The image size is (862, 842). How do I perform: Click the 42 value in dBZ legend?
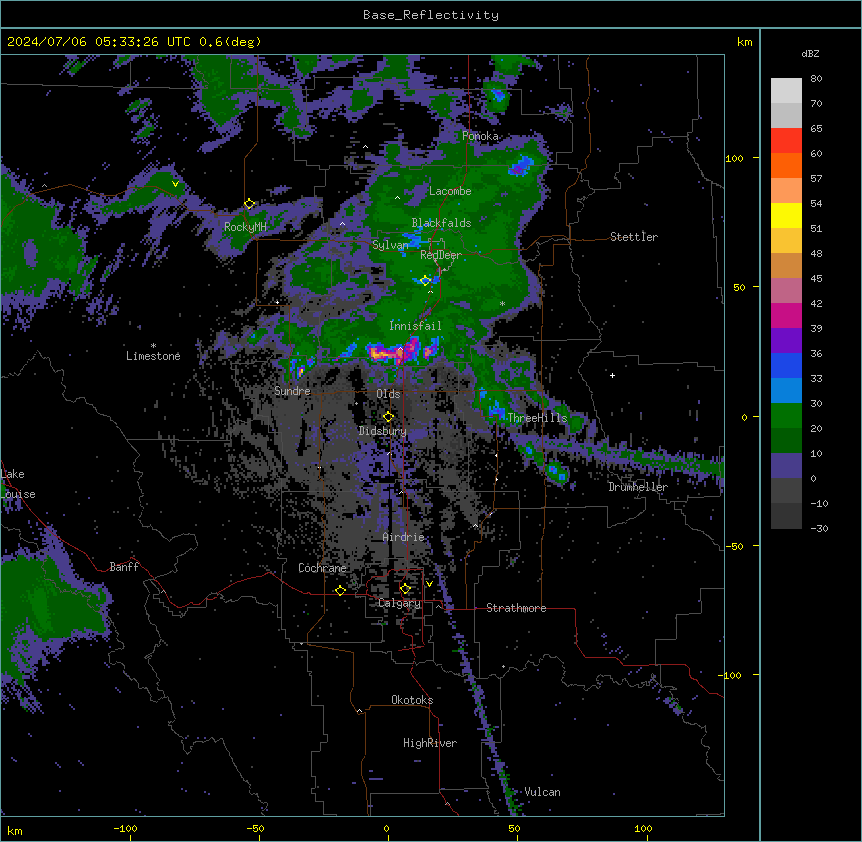pyautogui.click(x=816, y=303)
